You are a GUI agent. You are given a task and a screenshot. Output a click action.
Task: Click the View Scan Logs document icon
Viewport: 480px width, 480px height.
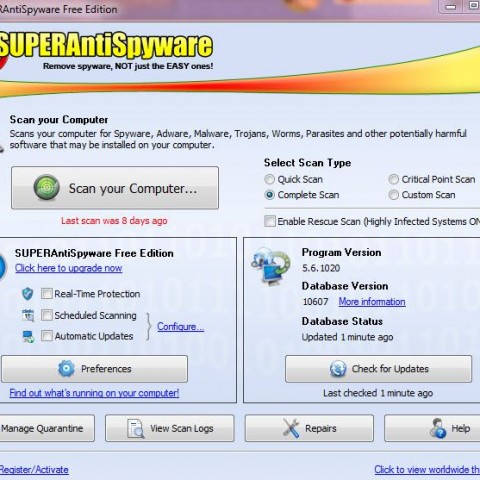pyautogui.click(x=136, y=429)
